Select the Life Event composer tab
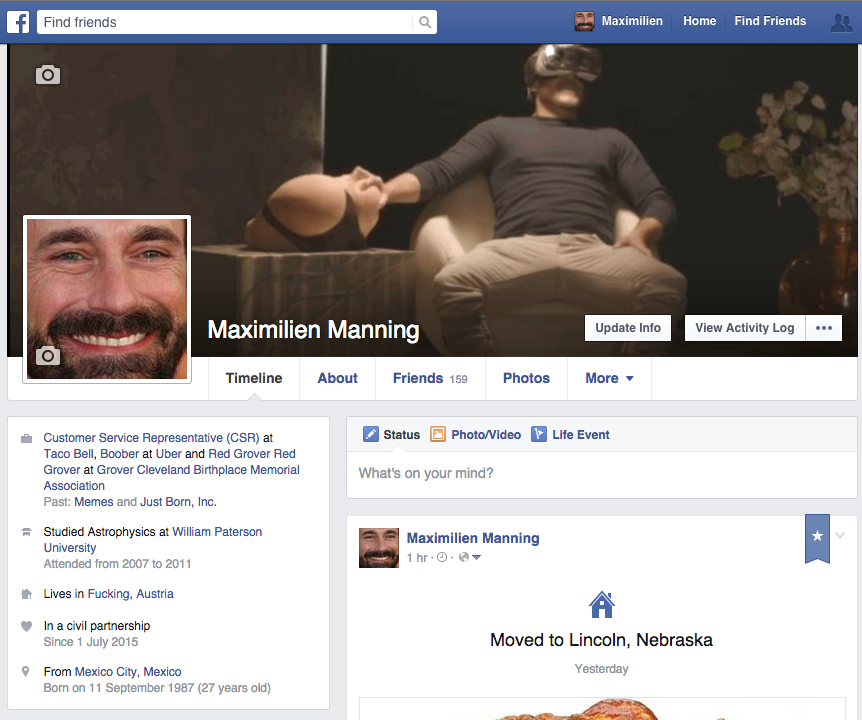This screenshot has width=862, height=720. click(571, 434)
